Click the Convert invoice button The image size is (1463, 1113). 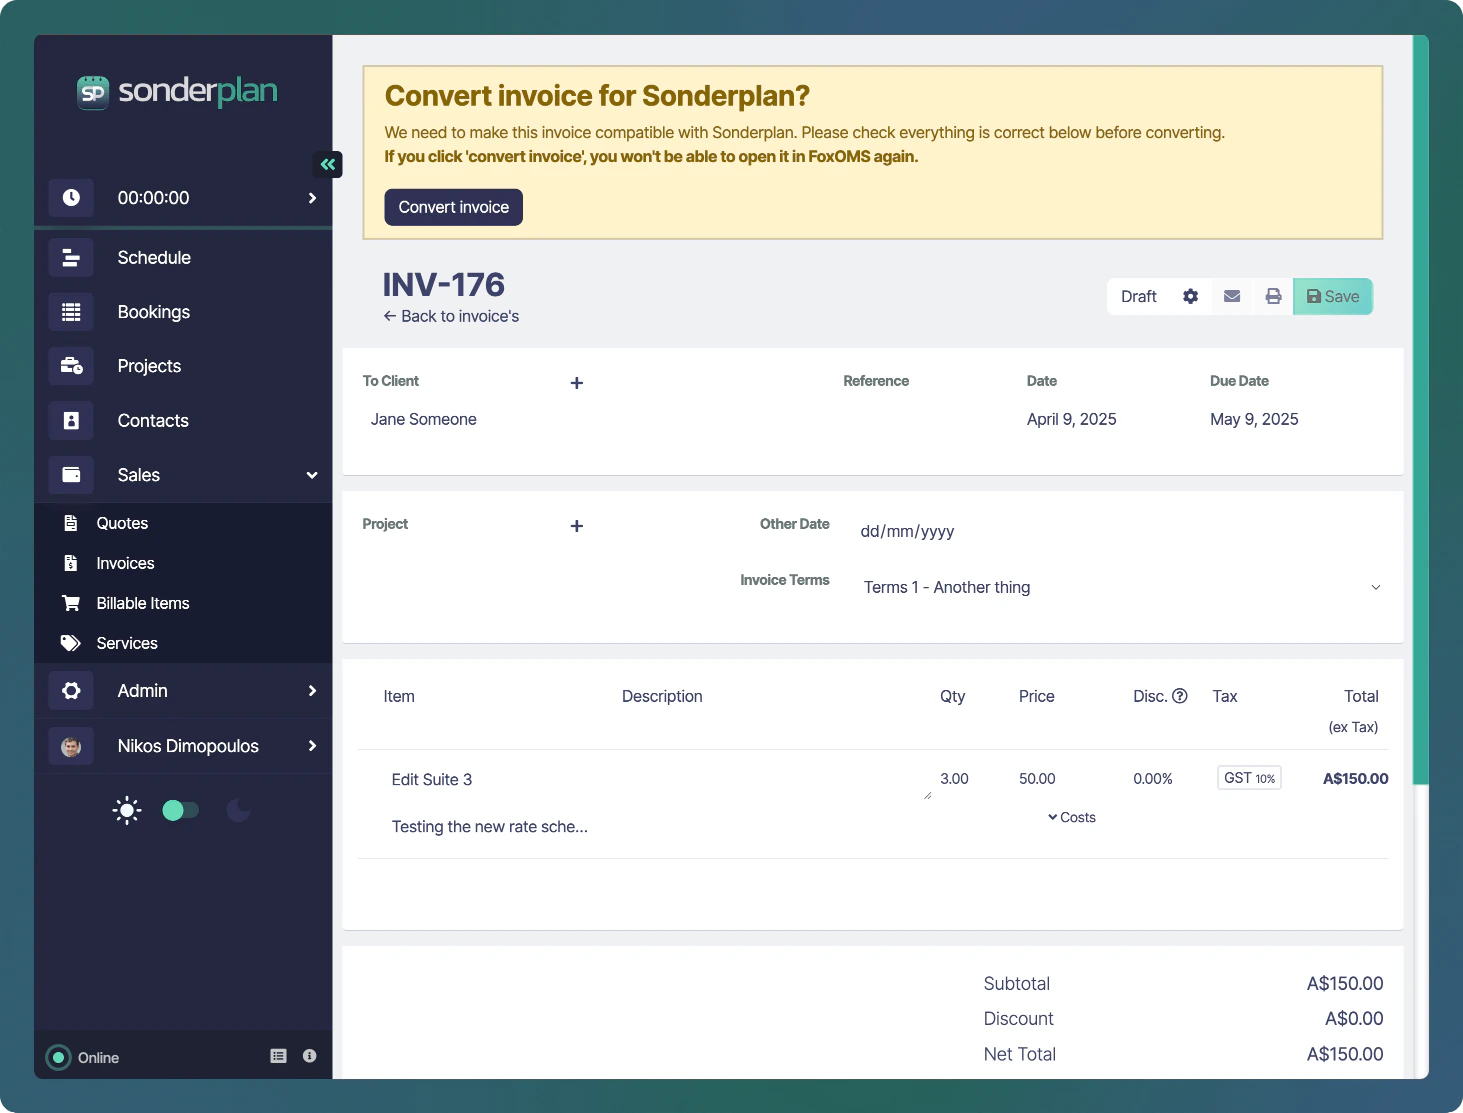pos(454,207)
